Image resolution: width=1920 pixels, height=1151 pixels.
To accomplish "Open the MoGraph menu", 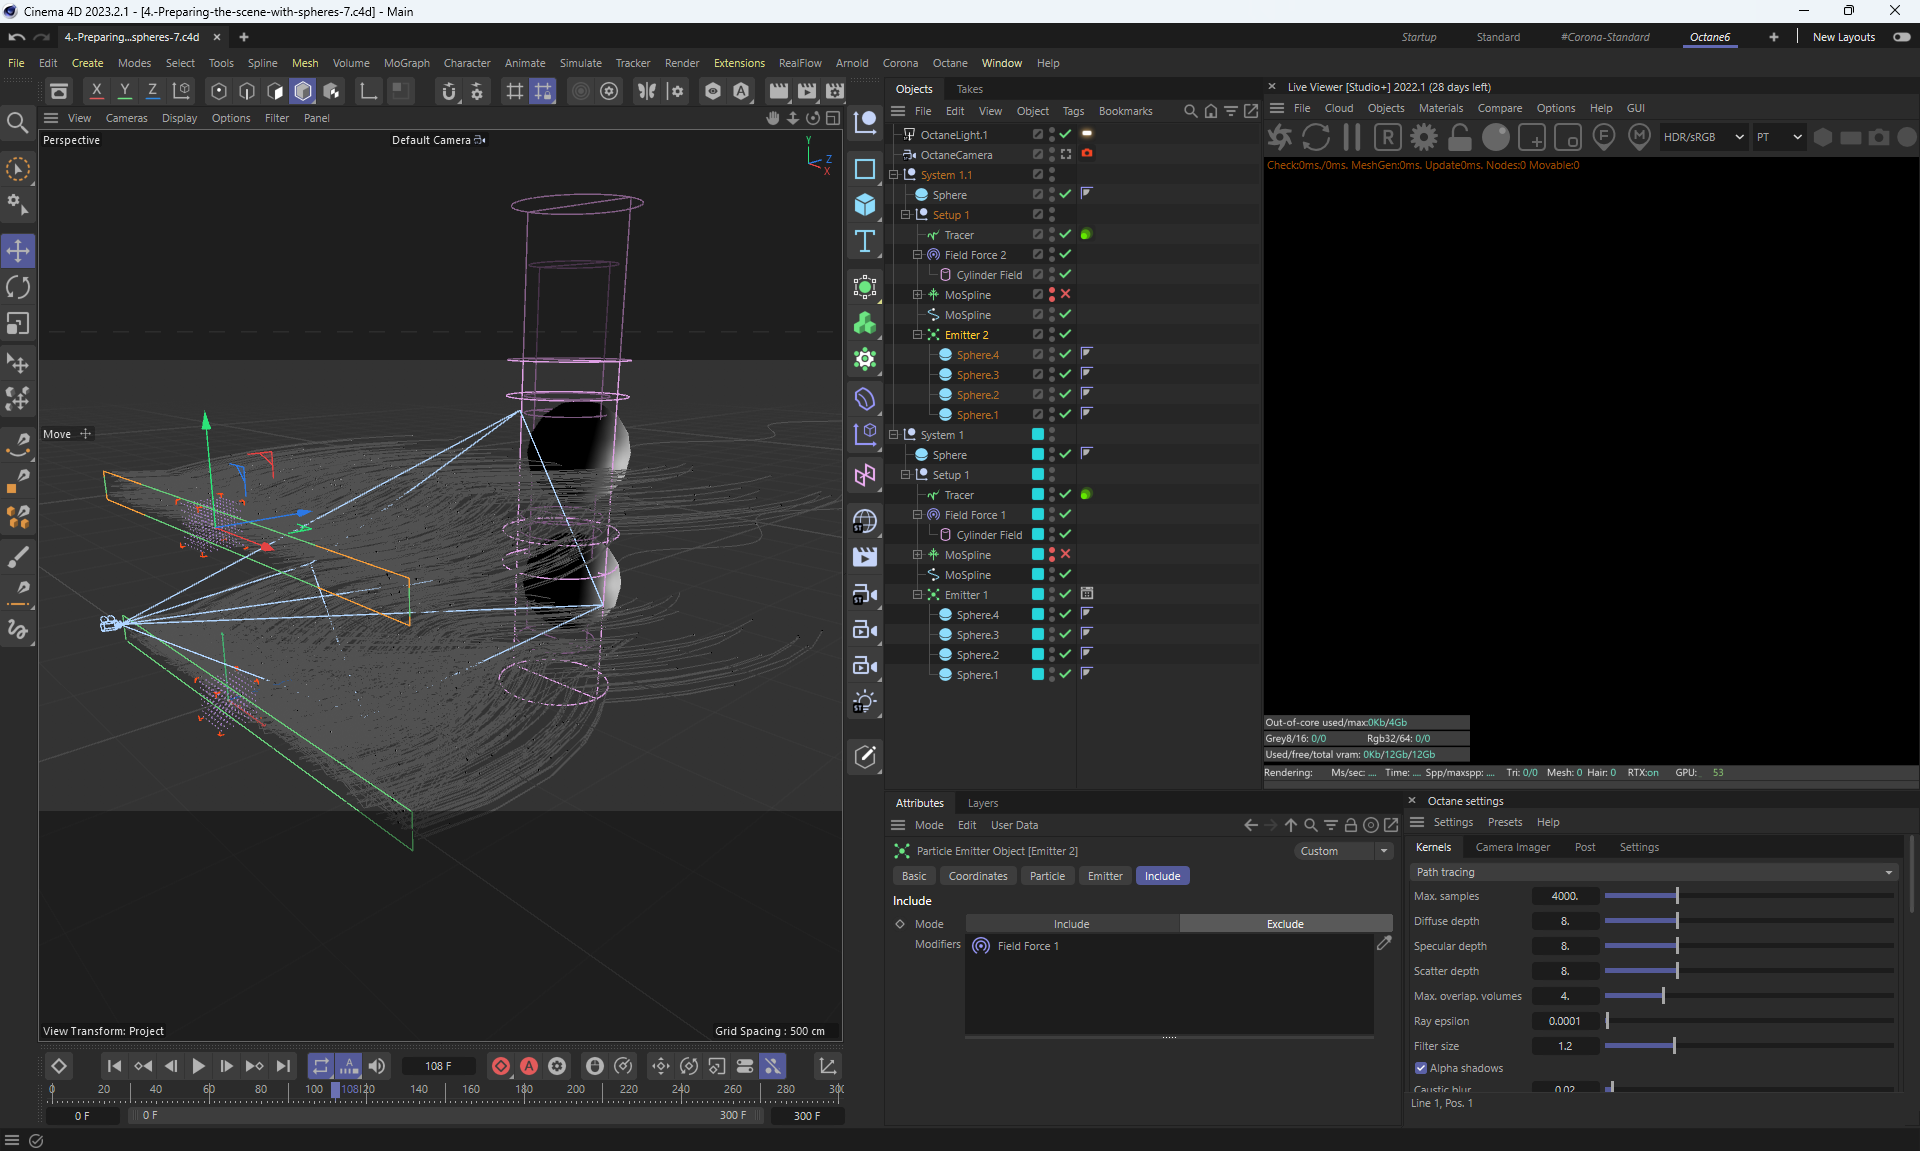I will pyautogui.click(x=406, y=63).
